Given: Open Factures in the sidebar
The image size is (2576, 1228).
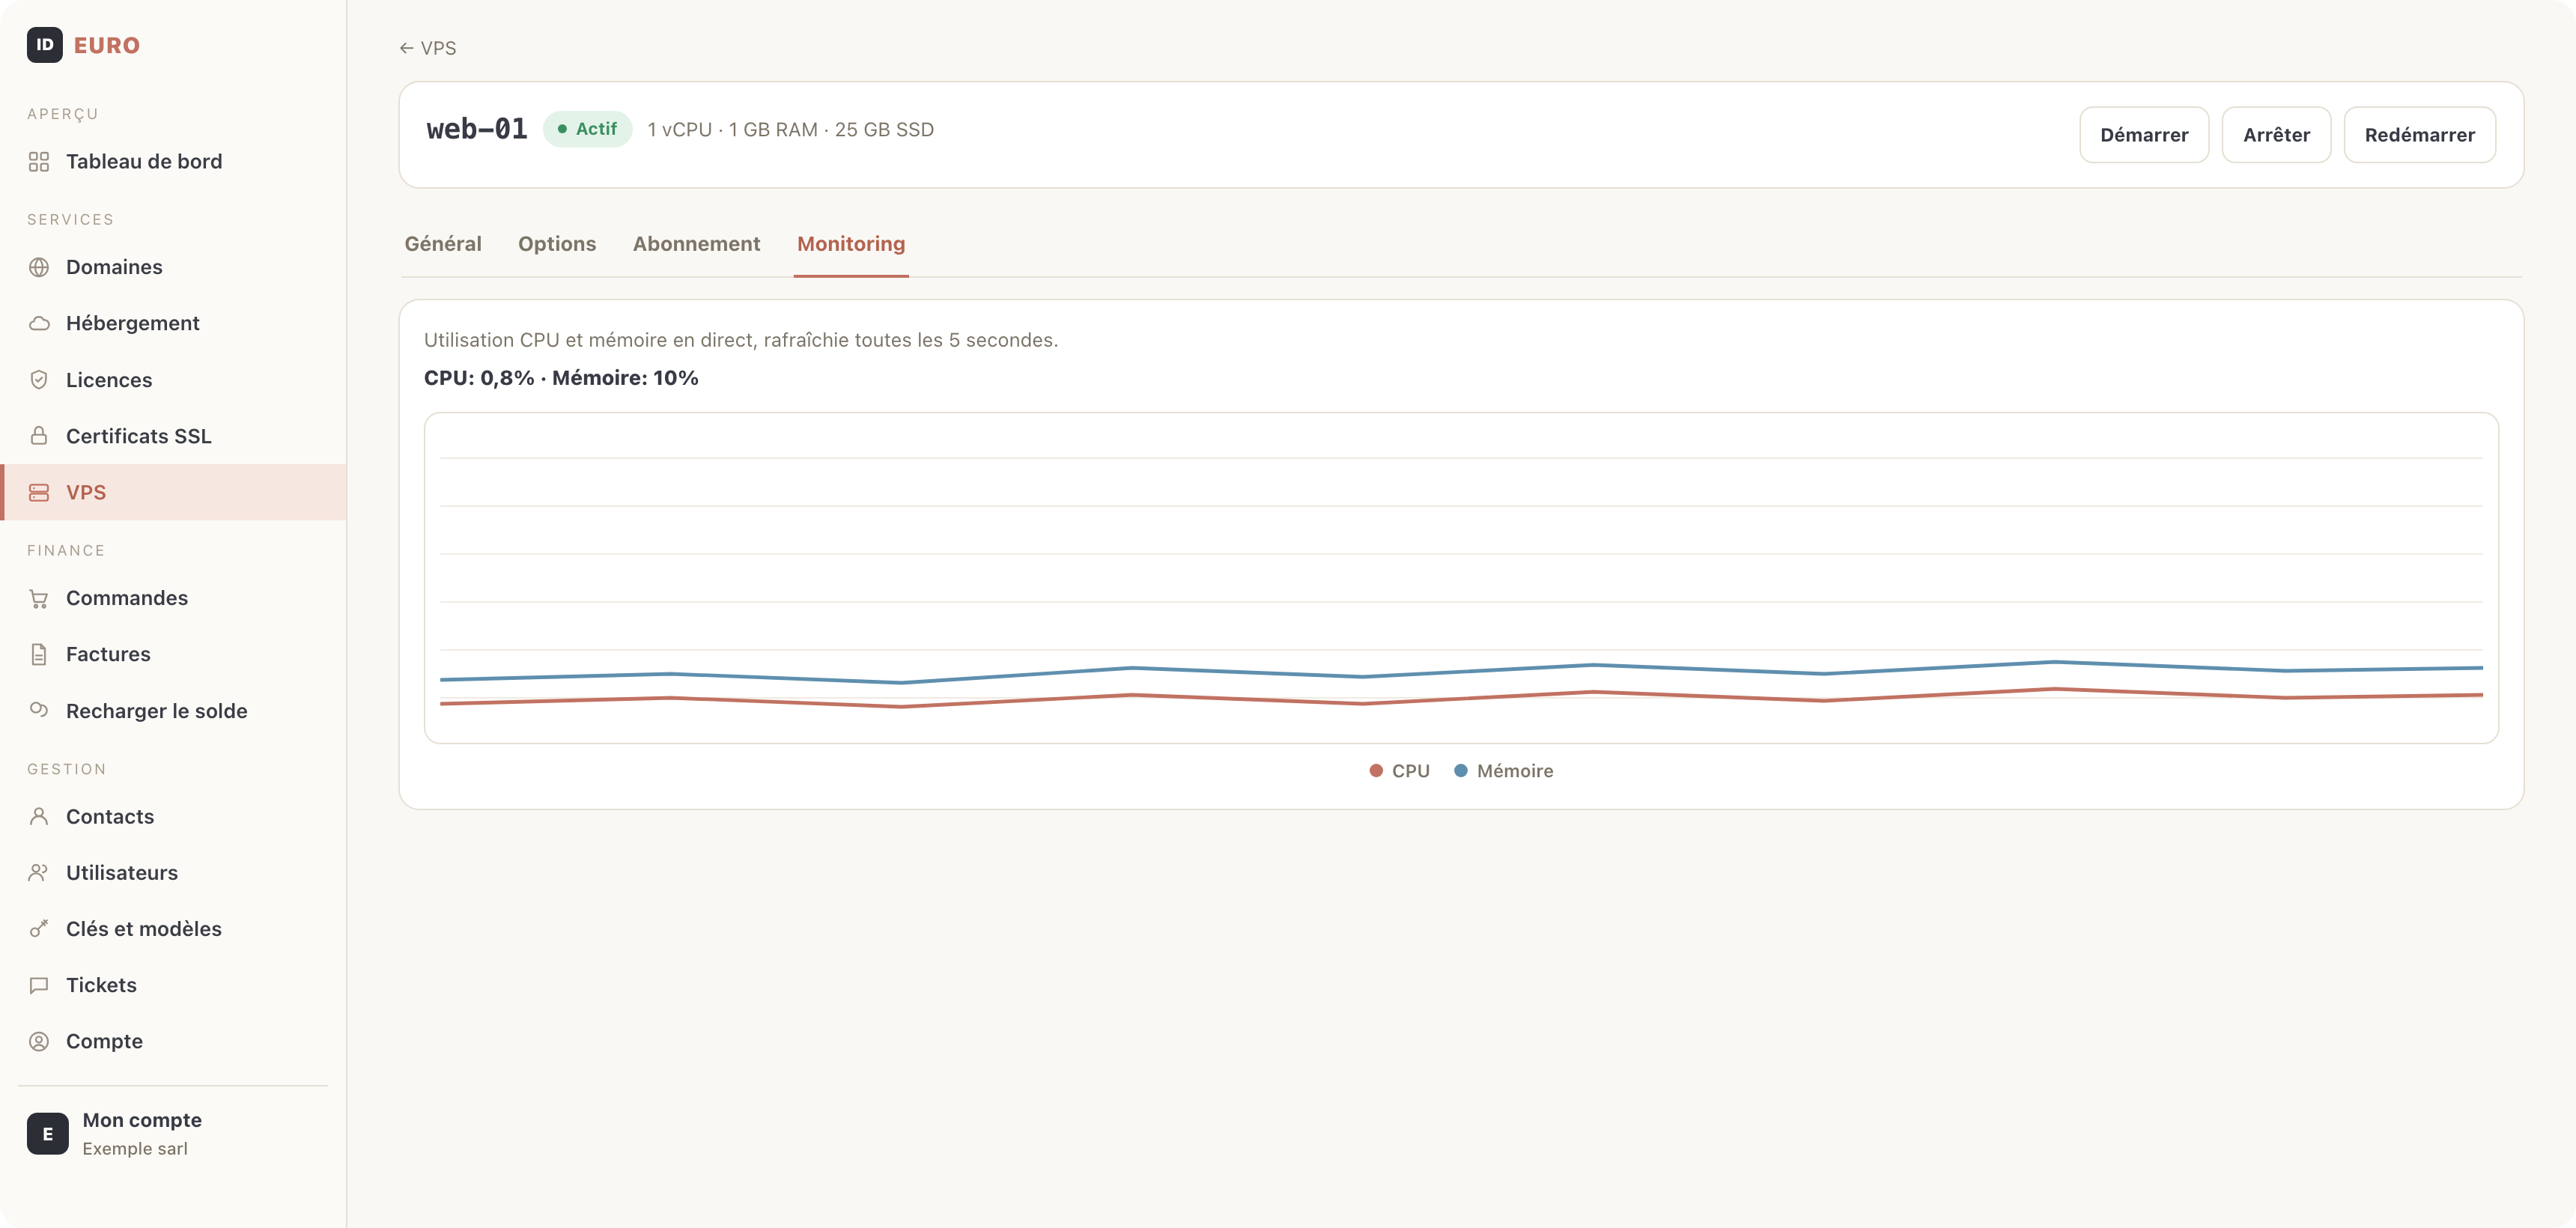Looking at the screenshot, I should pyautogui.click(x=174, y=654).
